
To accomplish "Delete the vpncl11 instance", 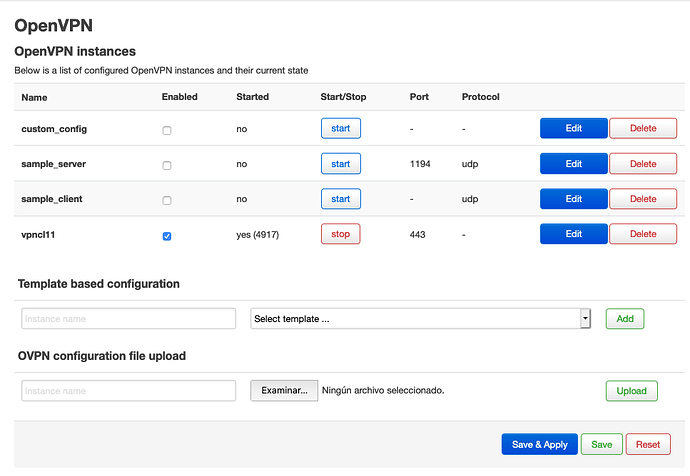I will (x=643, y=234).
